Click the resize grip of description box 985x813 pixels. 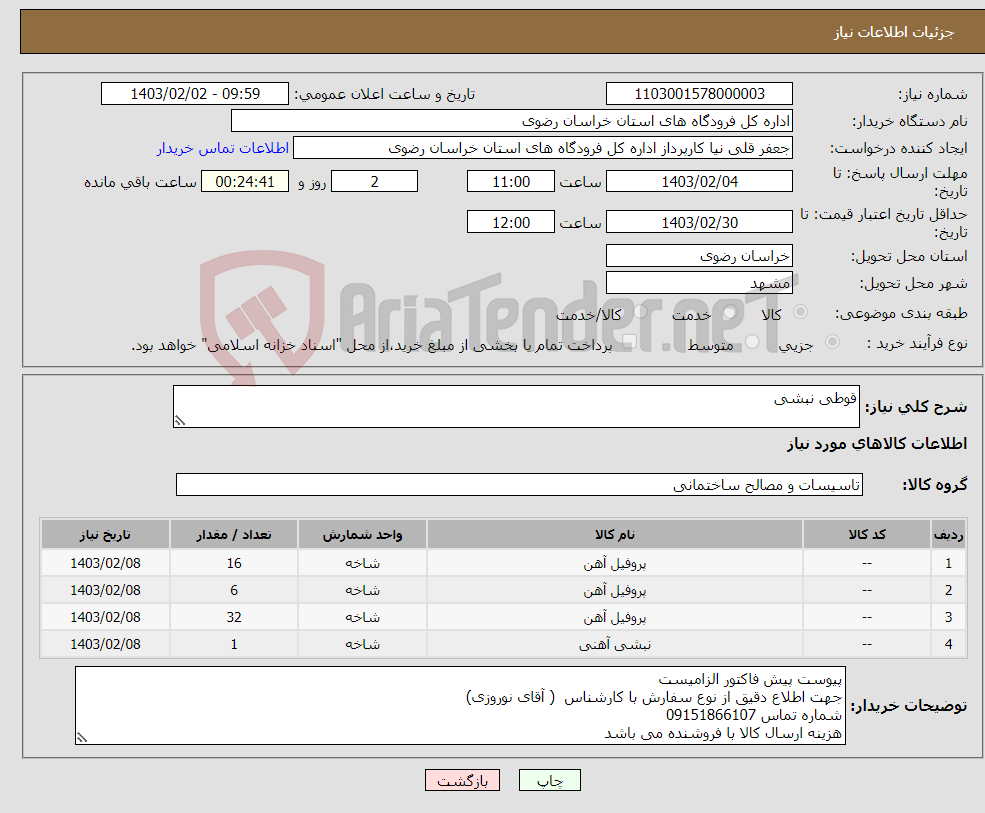click(x=180, y=421)
